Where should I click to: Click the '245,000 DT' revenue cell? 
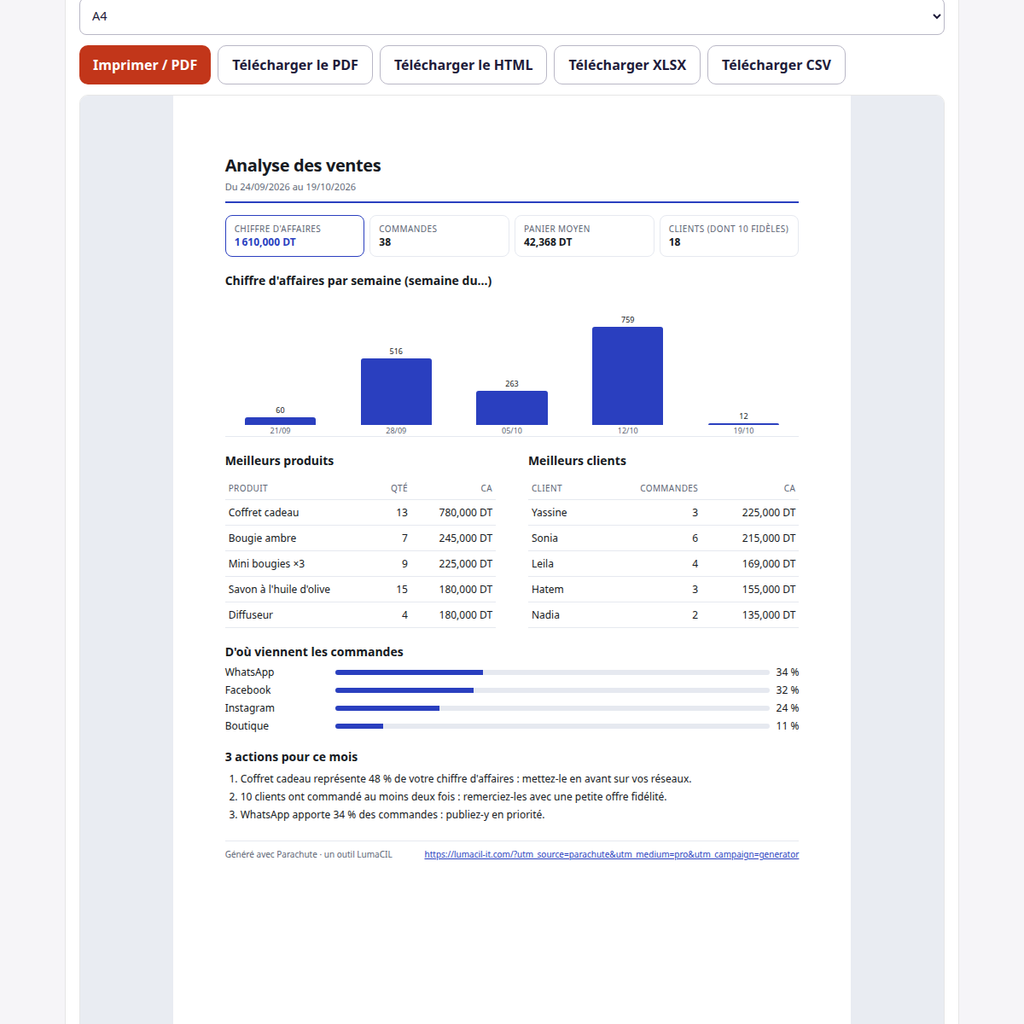[466, 538]
